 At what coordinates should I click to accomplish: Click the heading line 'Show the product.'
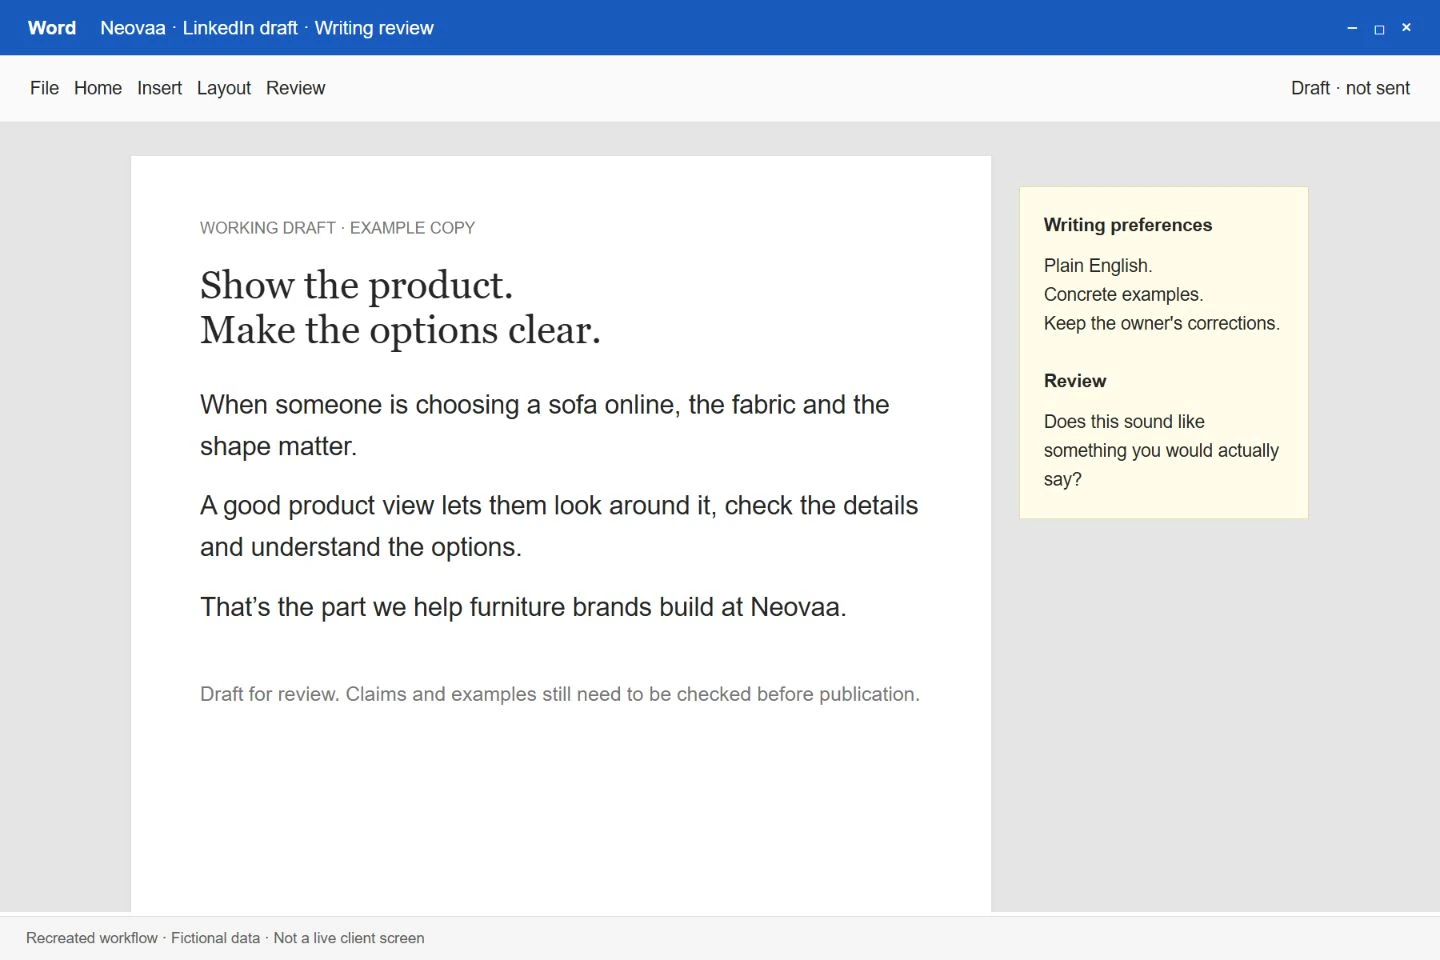point(356,285)
